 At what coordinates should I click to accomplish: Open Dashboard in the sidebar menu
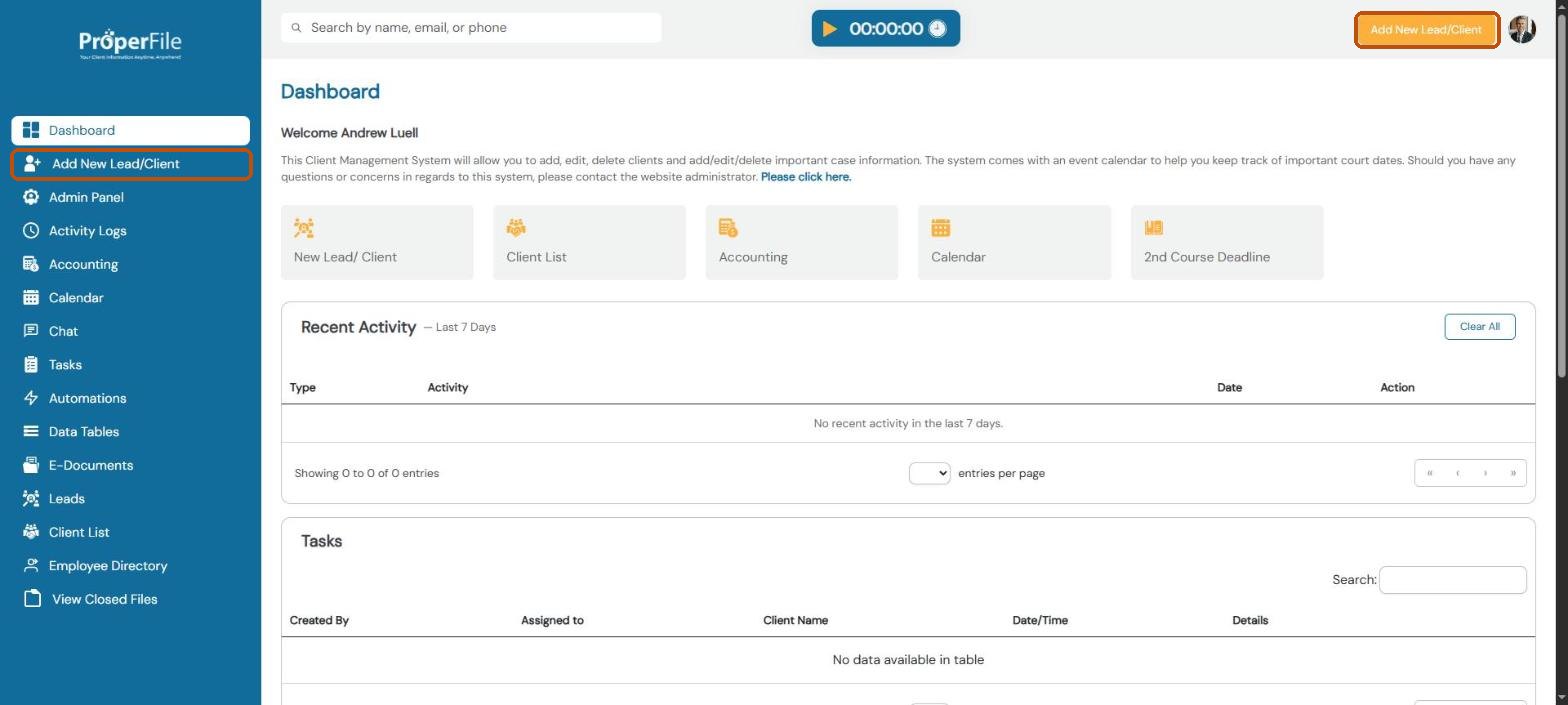(x=131, y=130)
